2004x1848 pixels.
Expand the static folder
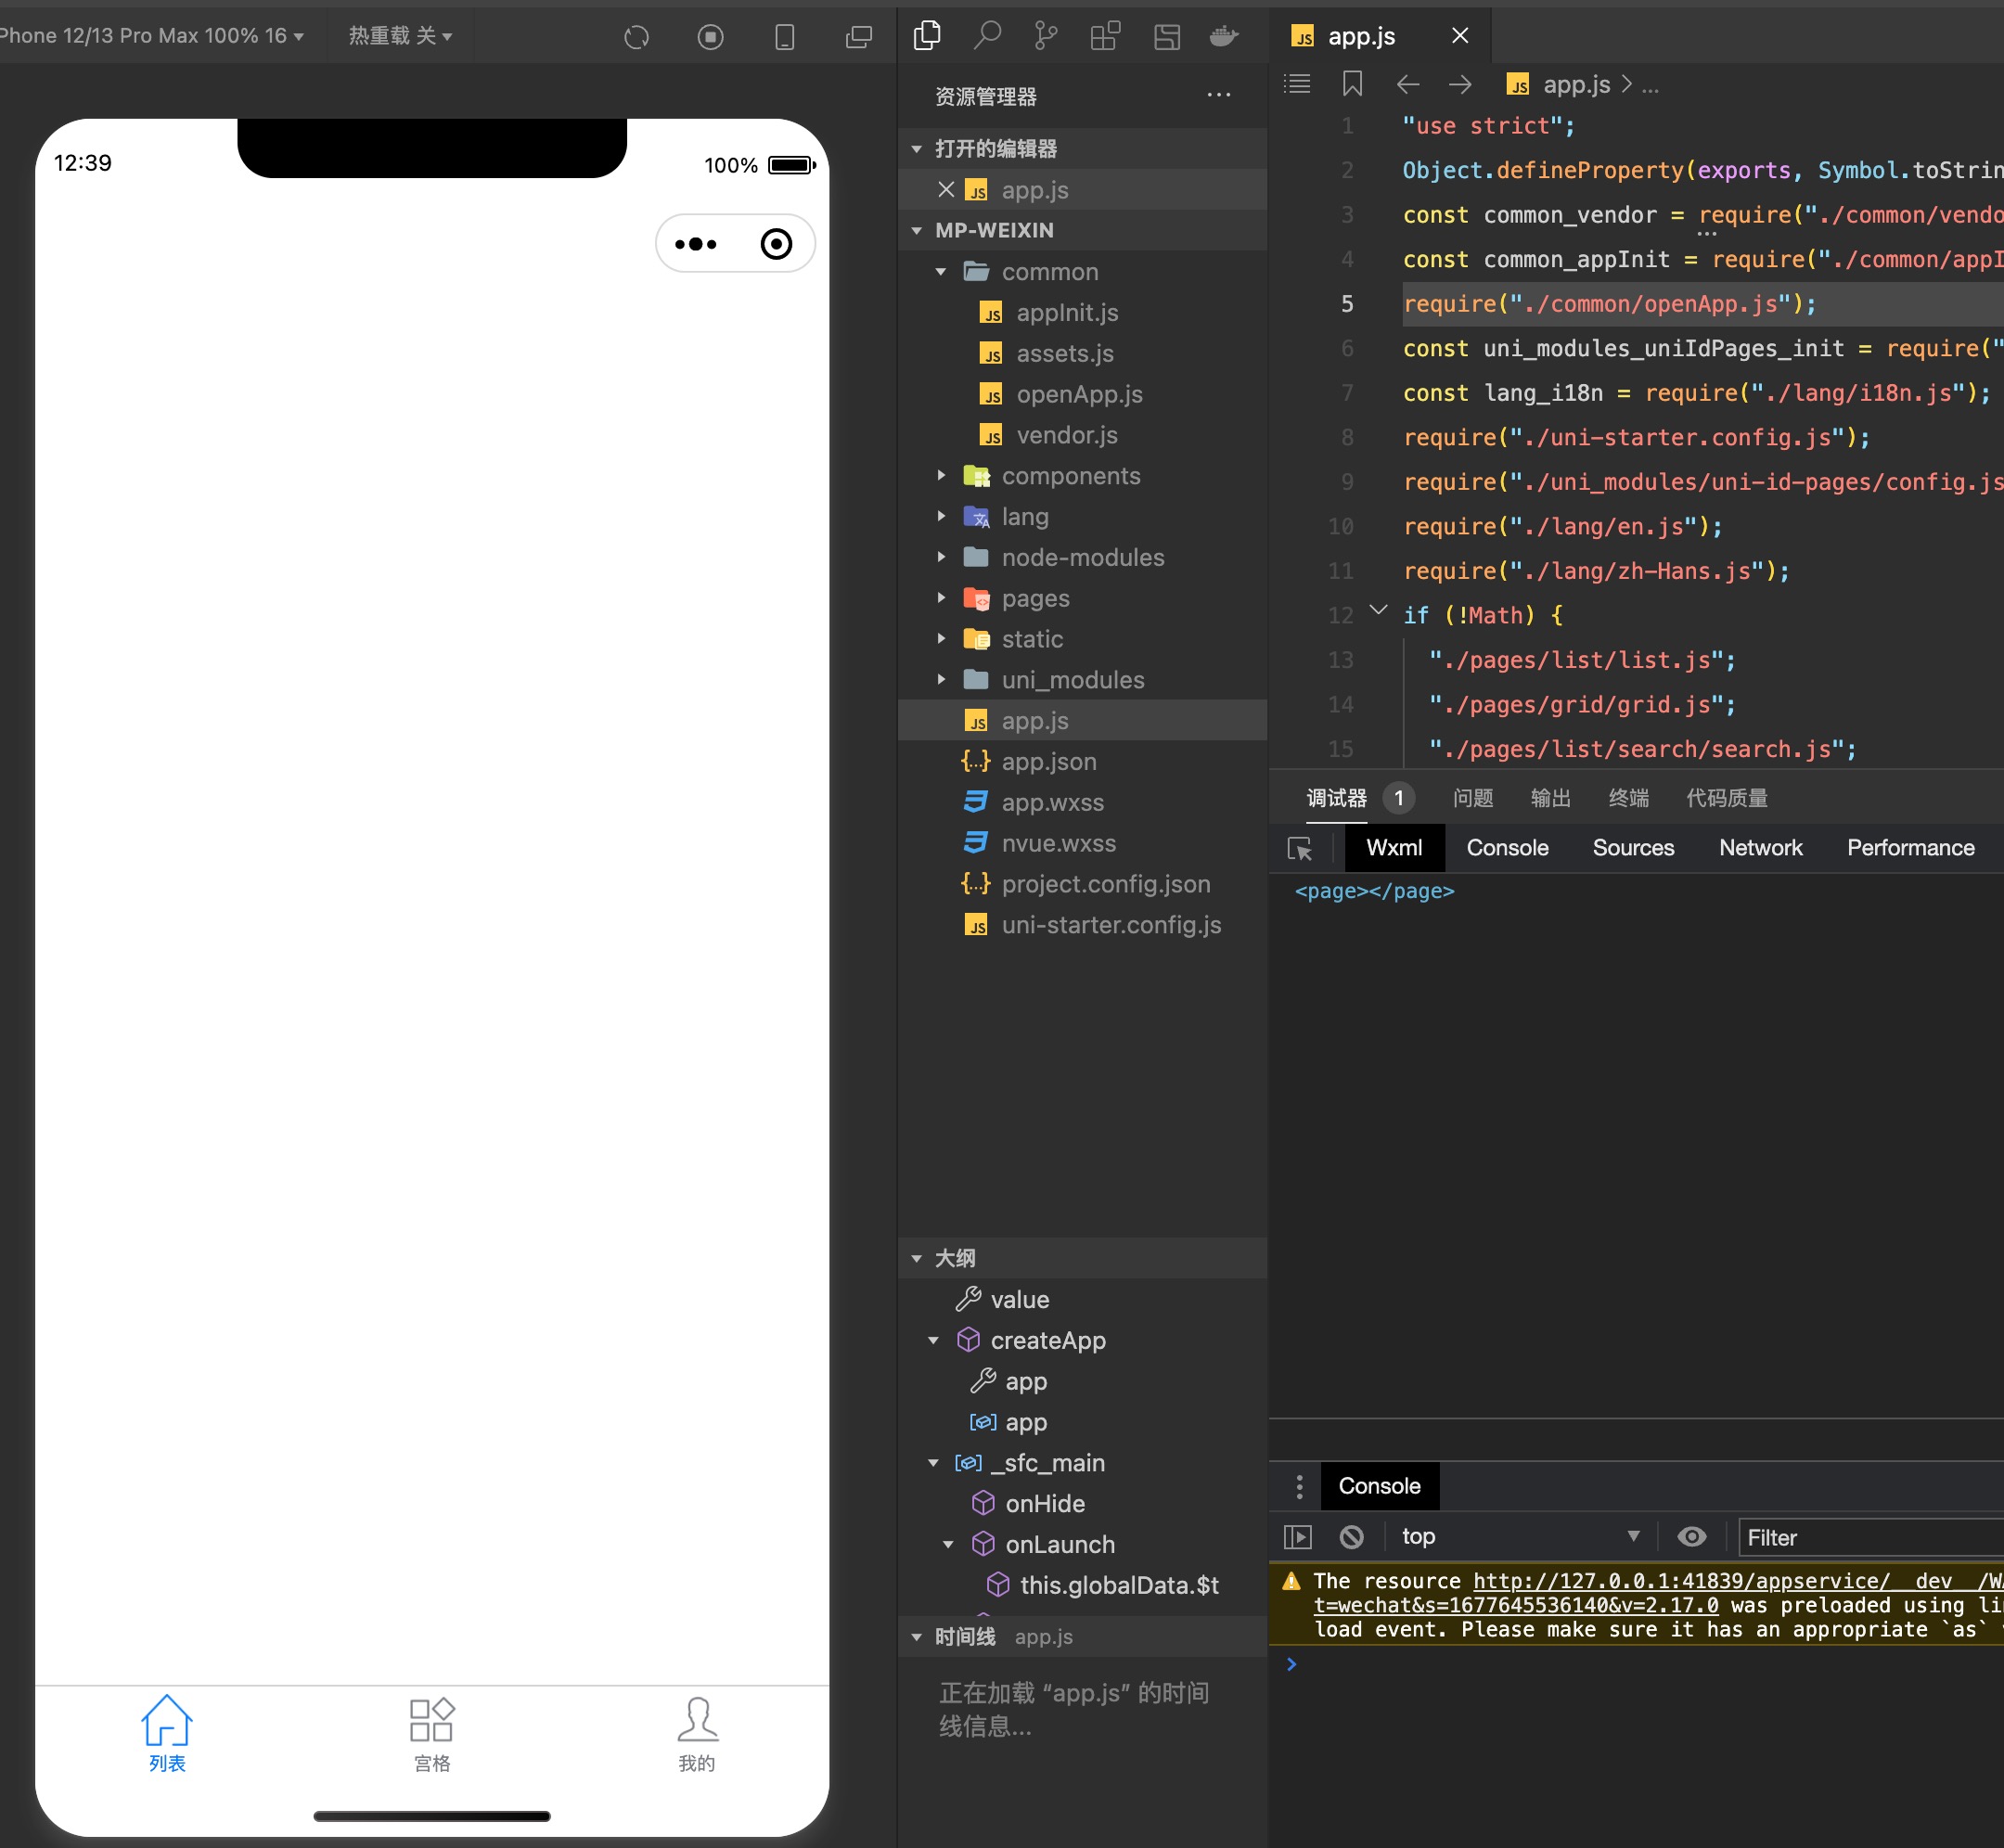[x=940, y=638]
